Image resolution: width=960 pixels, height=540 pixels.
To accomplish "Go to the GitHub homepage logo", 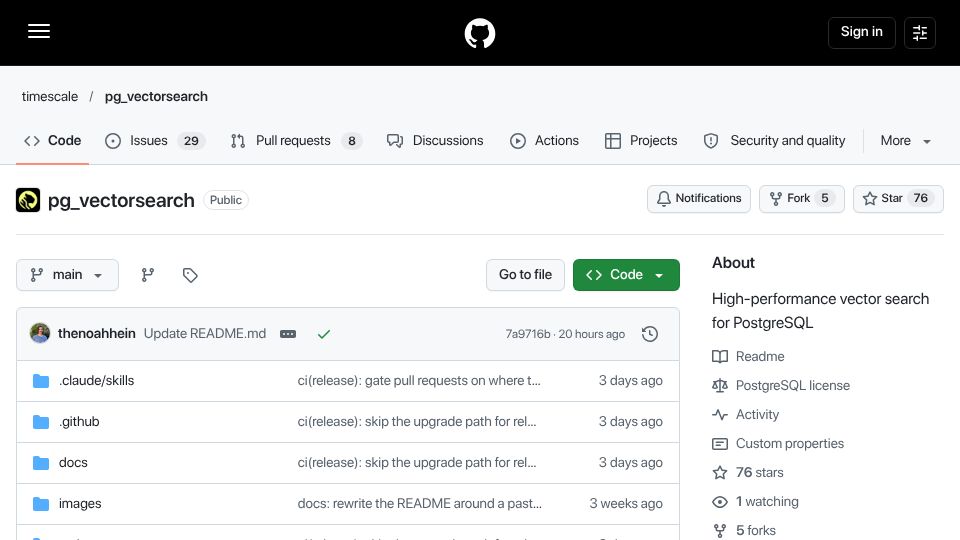I will (x=479, y=33).
